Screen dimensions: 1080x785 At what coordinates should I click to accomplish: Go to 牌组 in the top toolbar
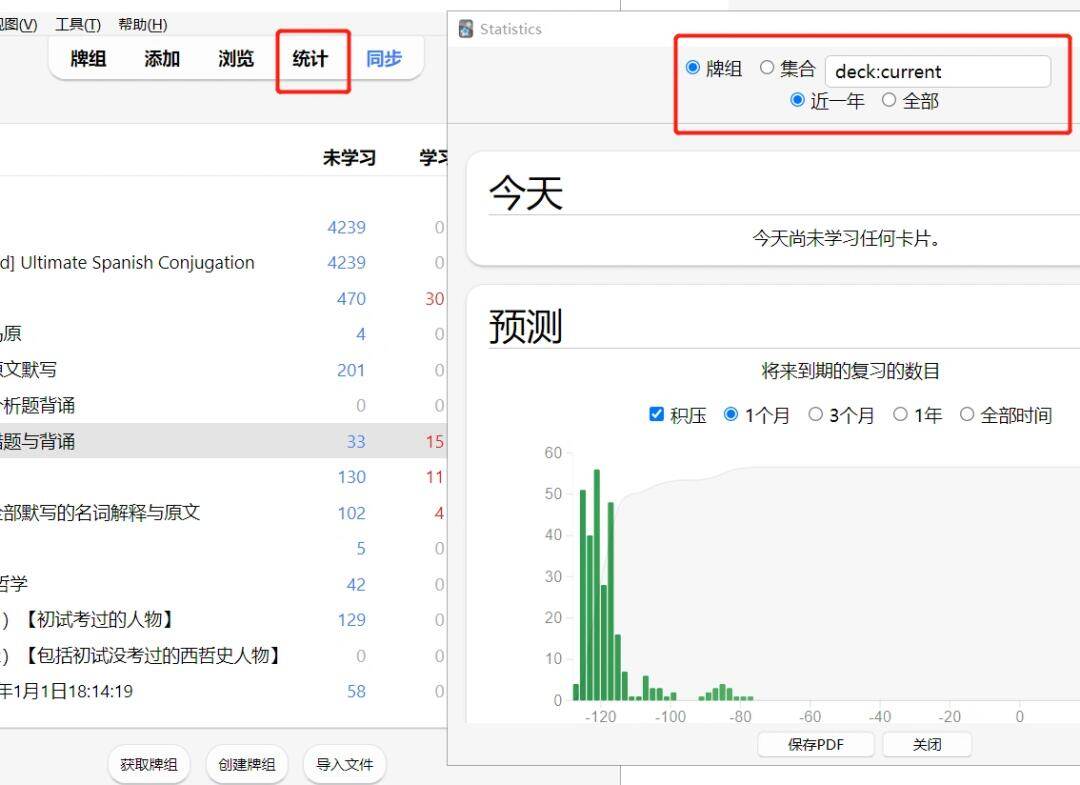pyautogui.click(x=88, y=59)
